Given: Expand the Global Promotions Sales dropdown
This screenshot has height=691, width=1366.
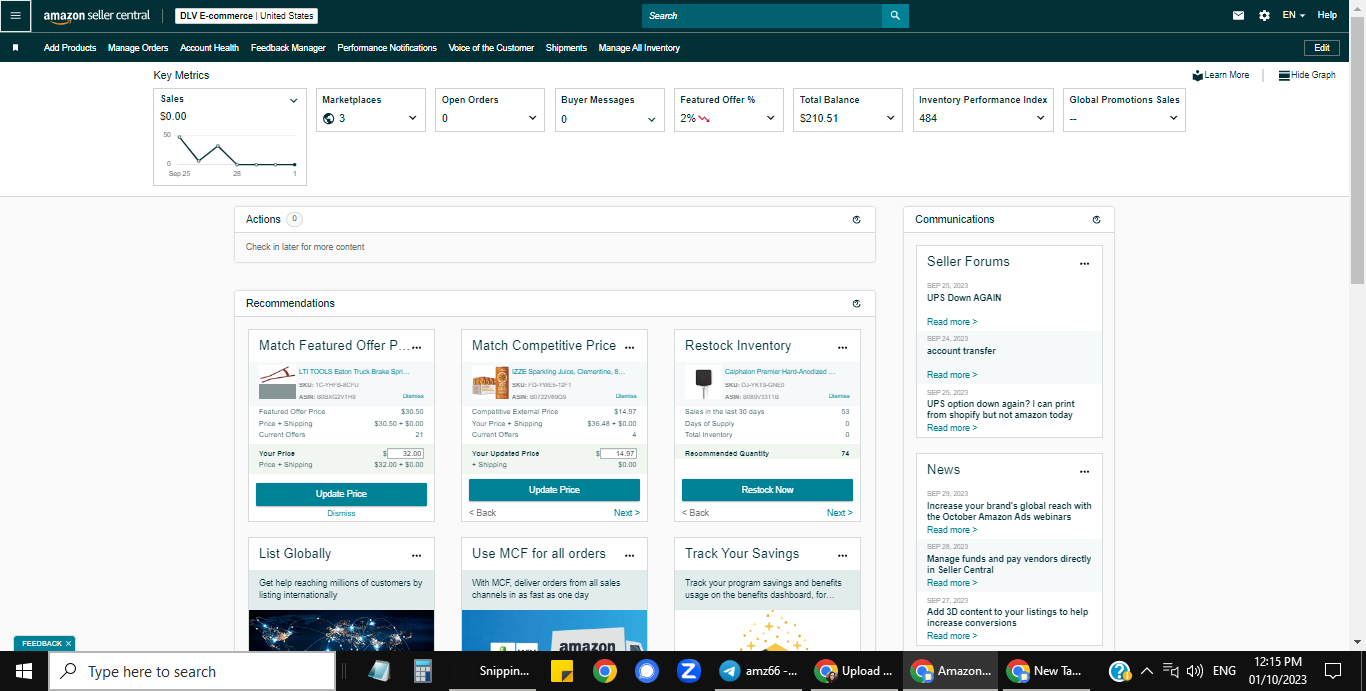Looking at the screenshot, I should coord(1174,118).
